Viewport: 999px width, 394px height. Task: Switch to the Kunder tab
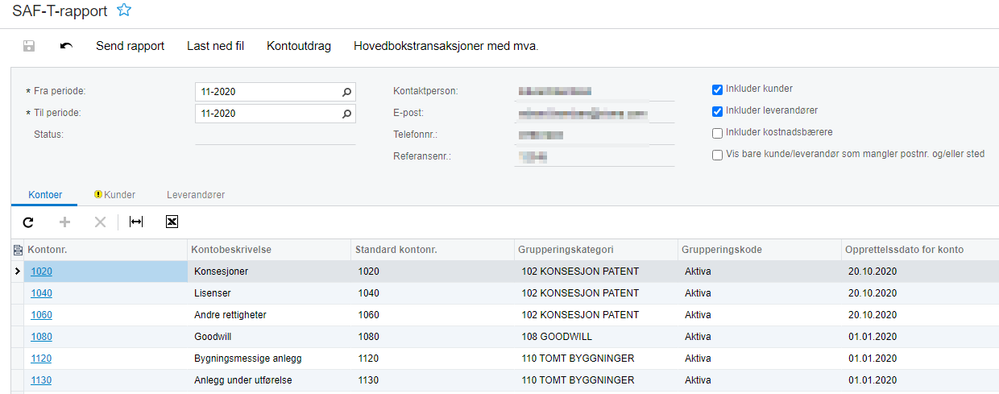coord(115,194)
